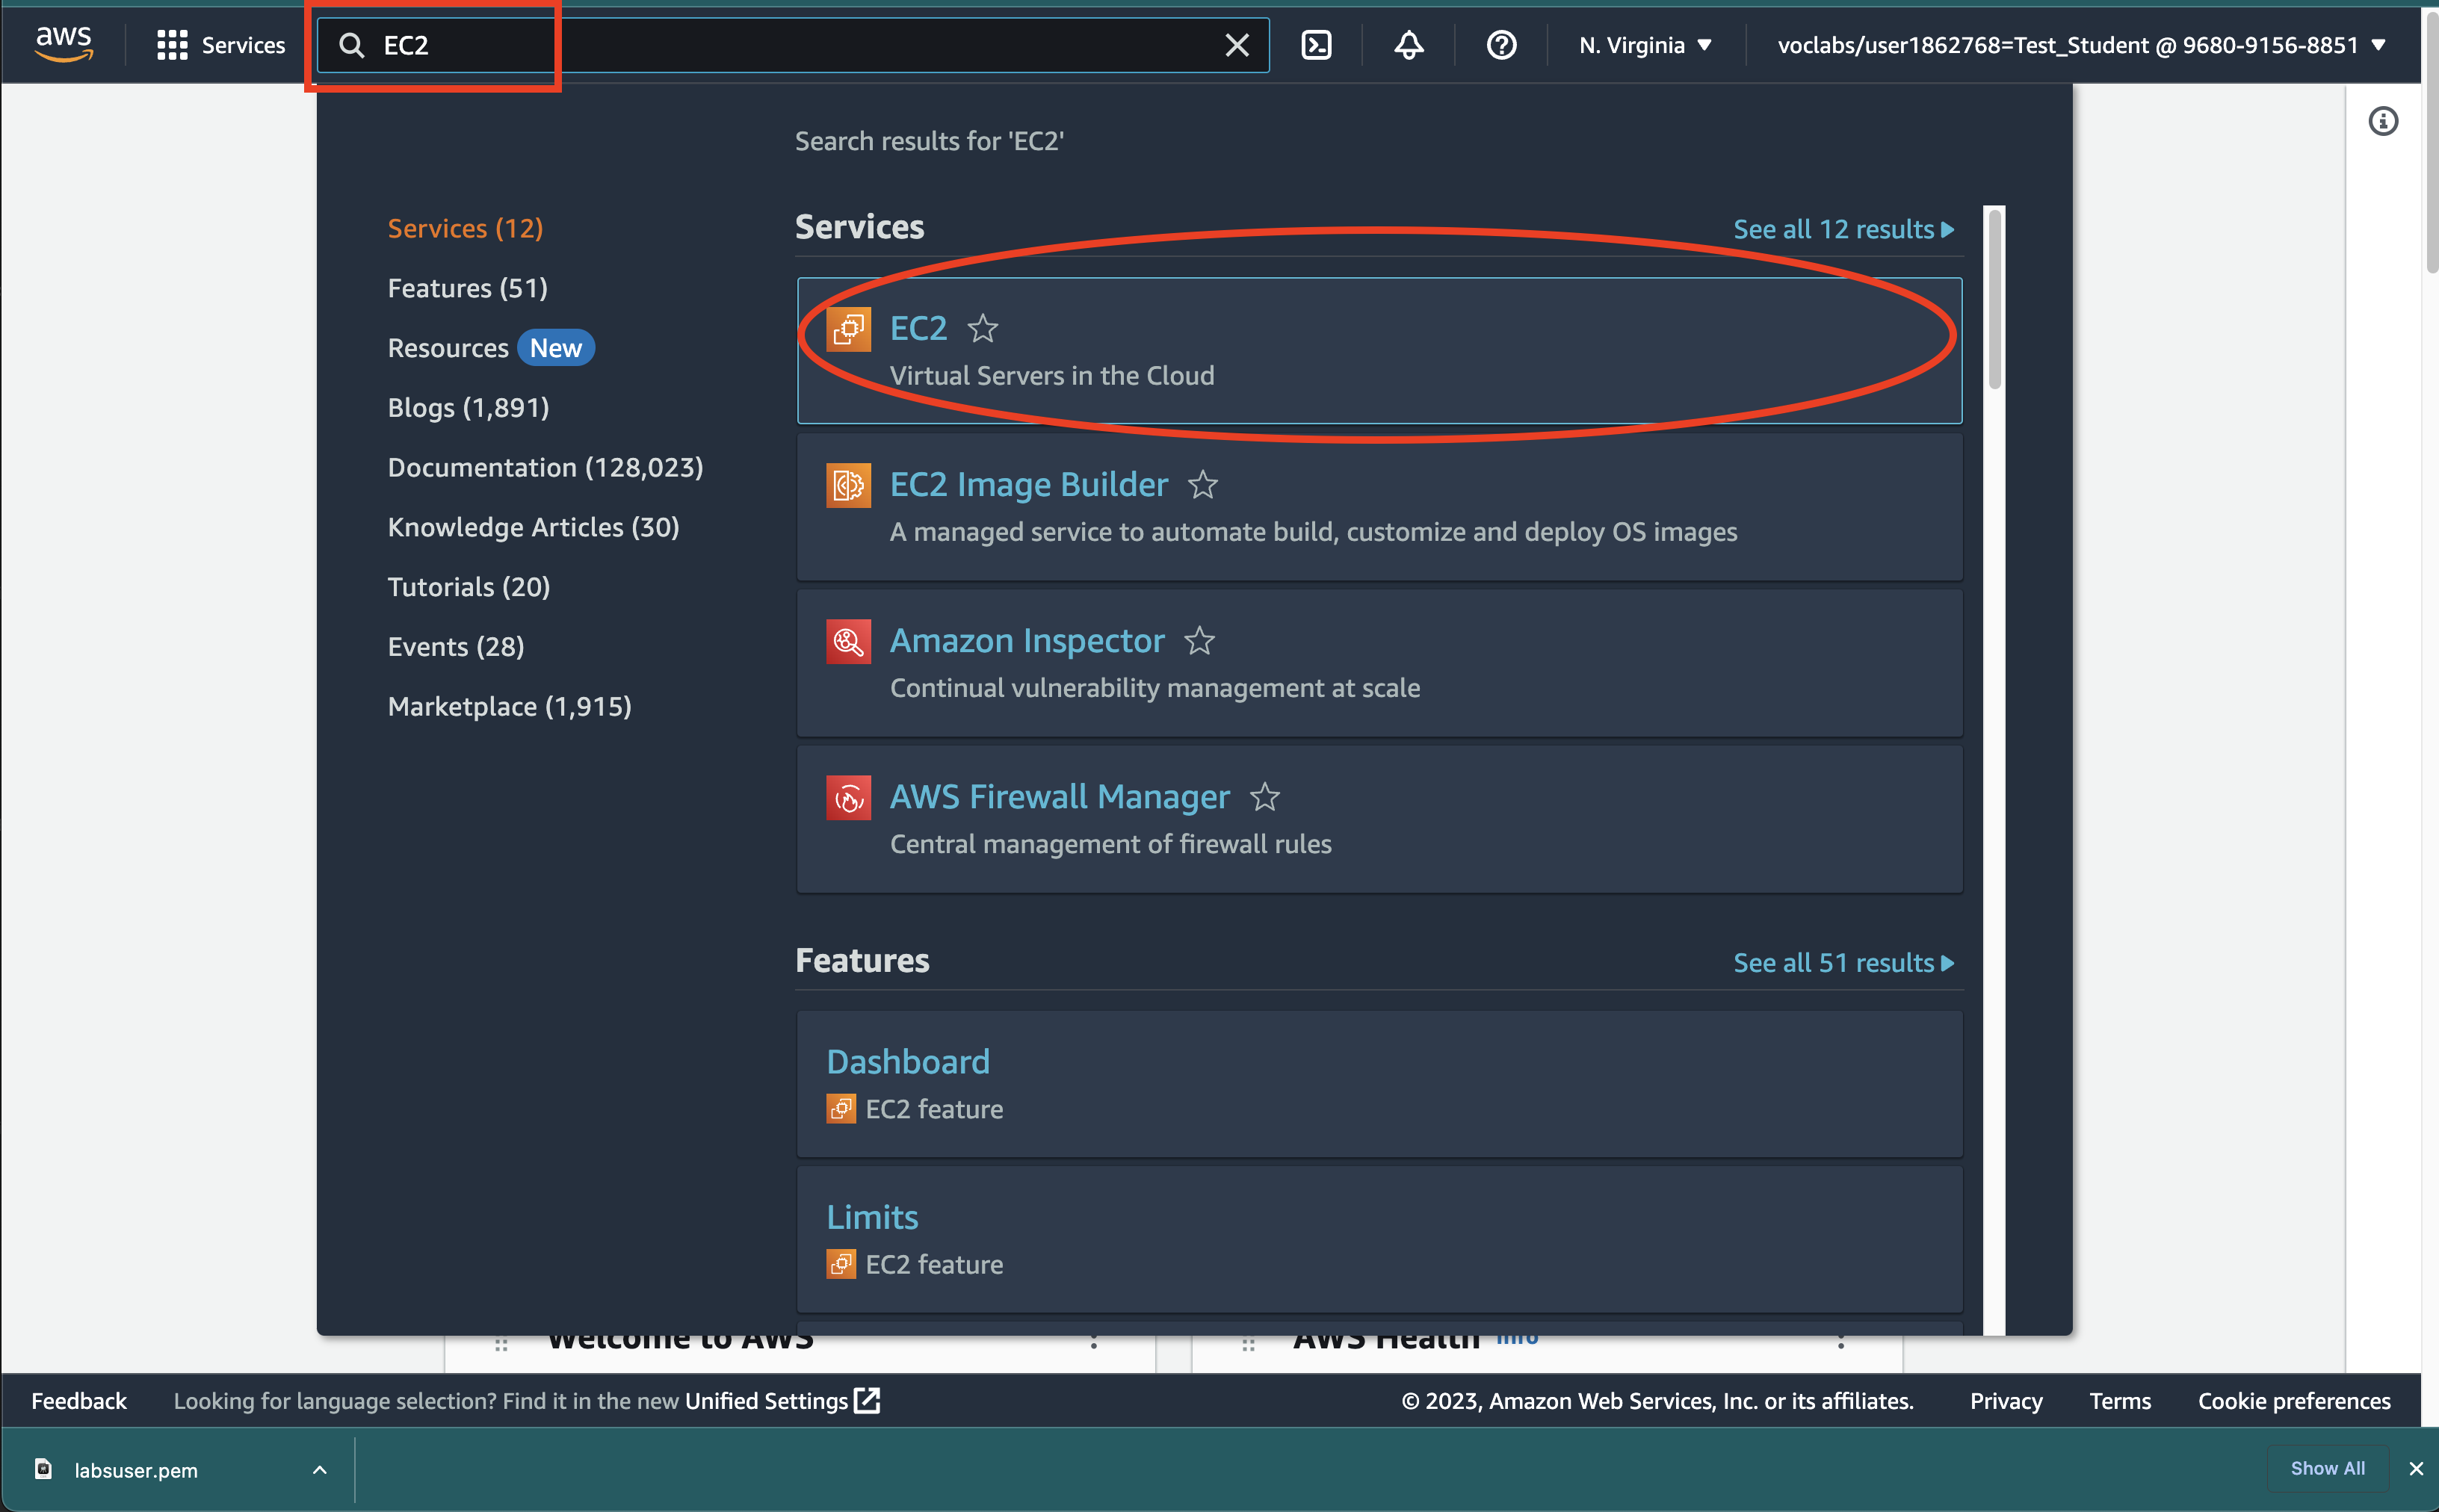Viewport: 2439px width, 1512px height.
Task: Favorite EC2 with its star
Action: point(983,329)
